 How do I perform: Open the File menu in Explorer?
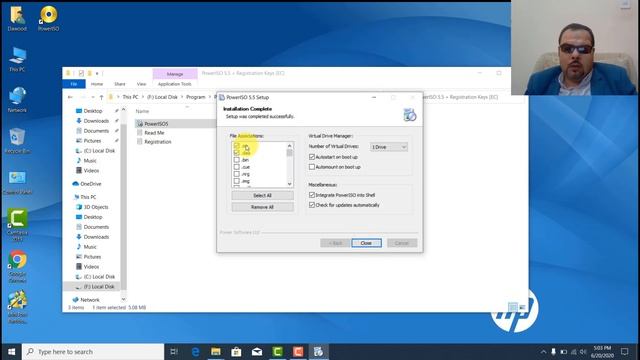(x=74, y=84)
